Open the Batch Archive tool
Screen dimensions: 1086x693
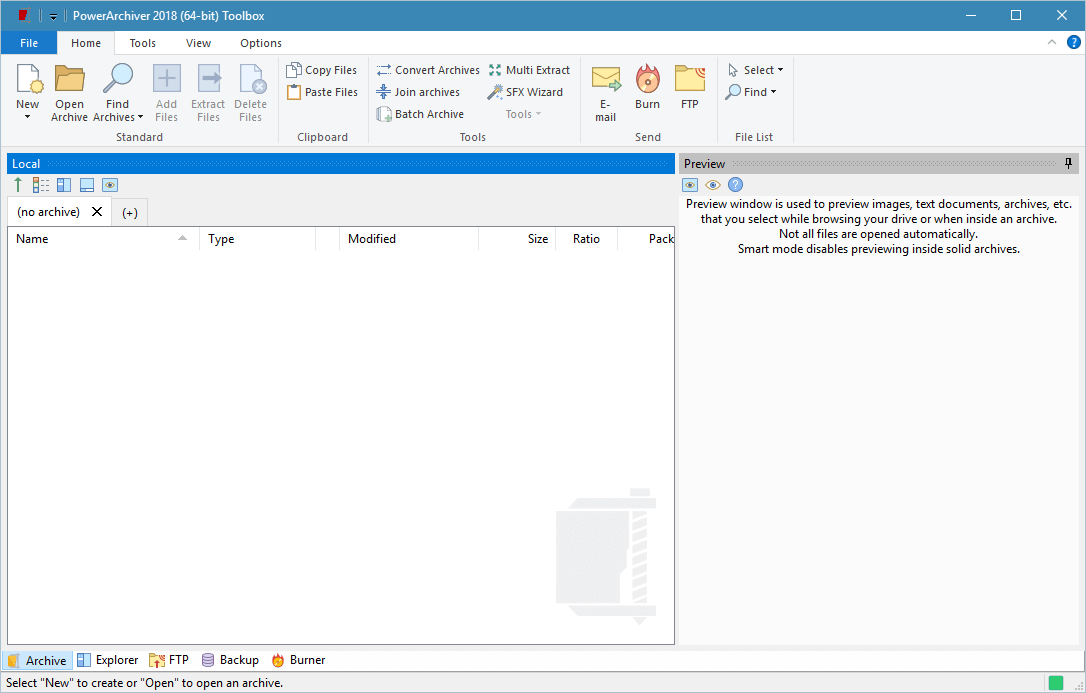420,114
